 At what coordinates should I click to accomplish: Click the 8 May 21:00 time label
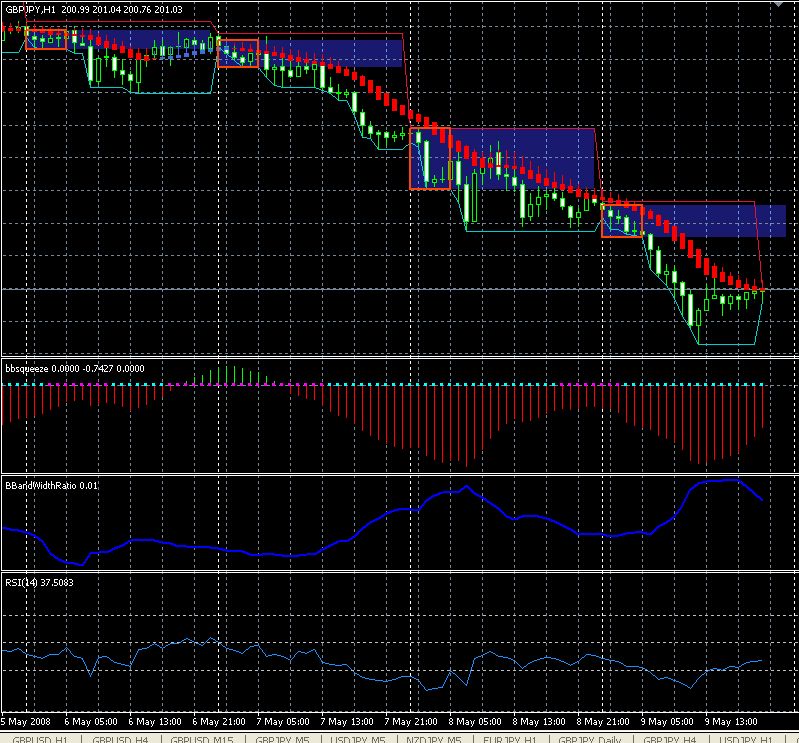603,722
